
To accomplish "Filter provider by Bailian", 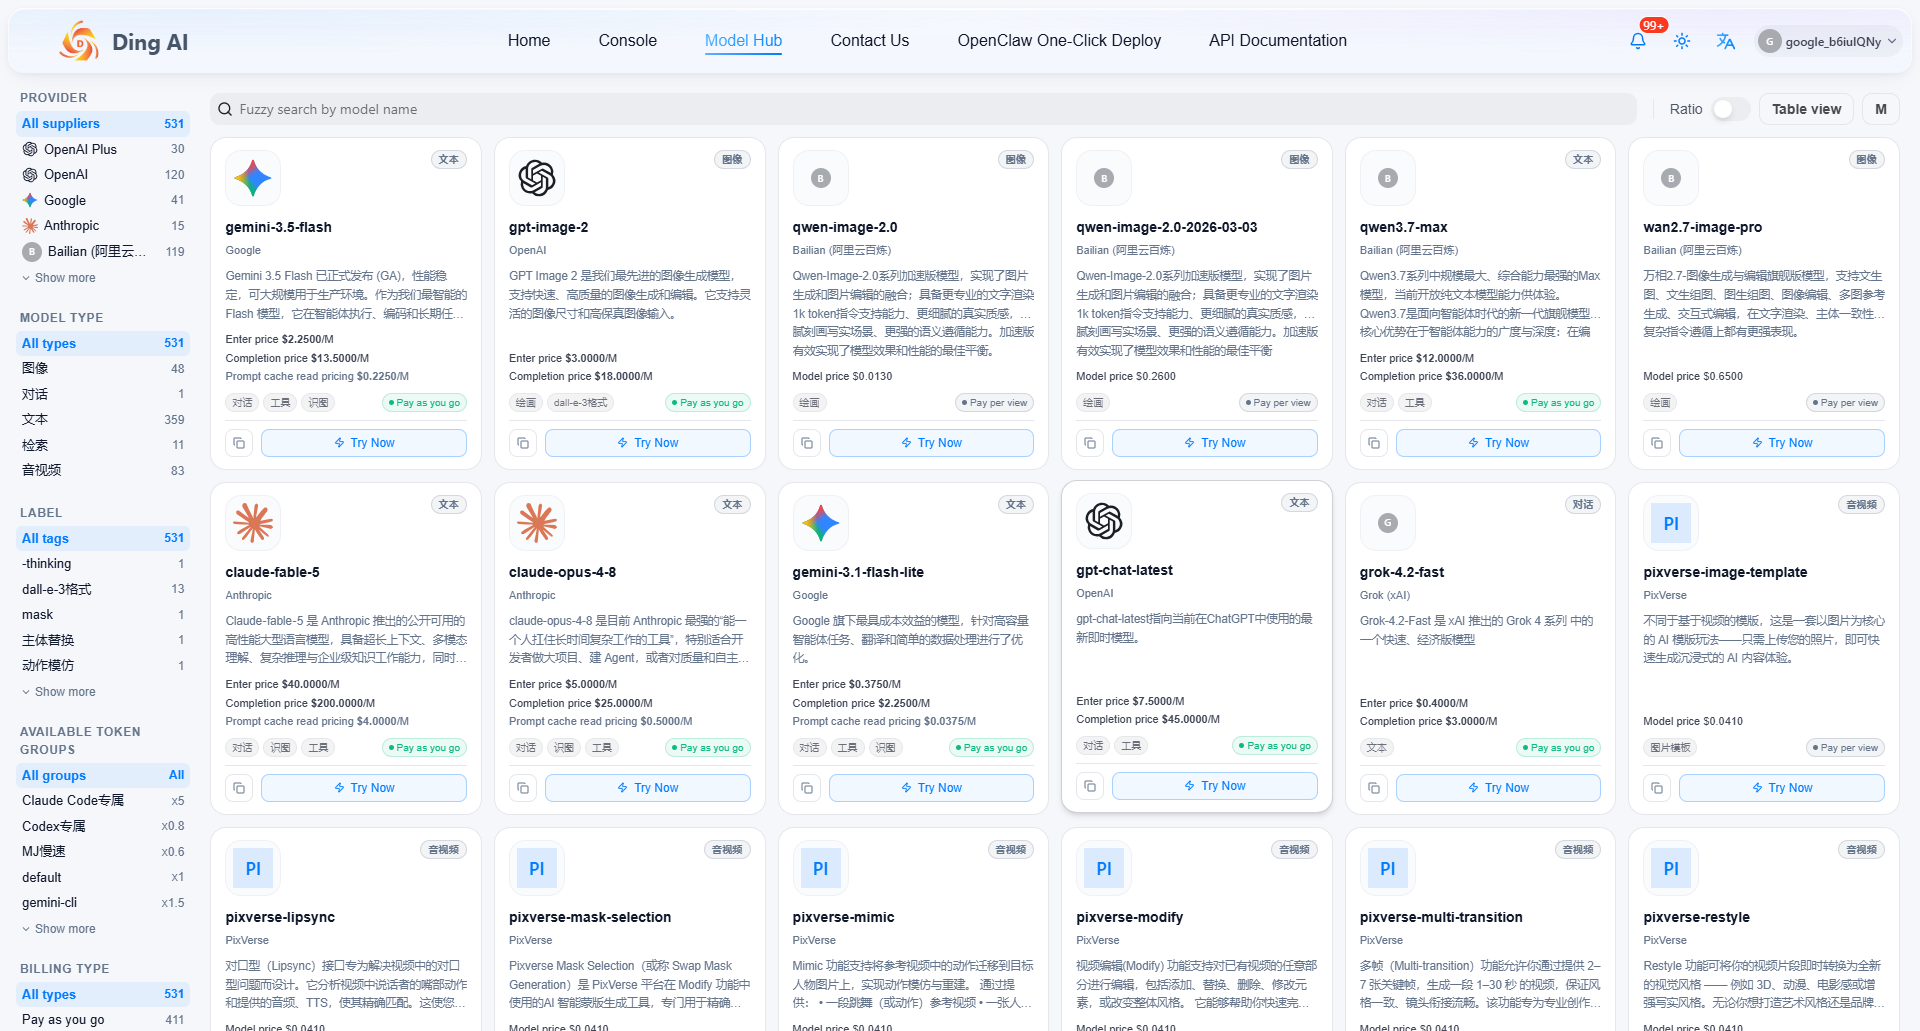I will coord(104,251).
